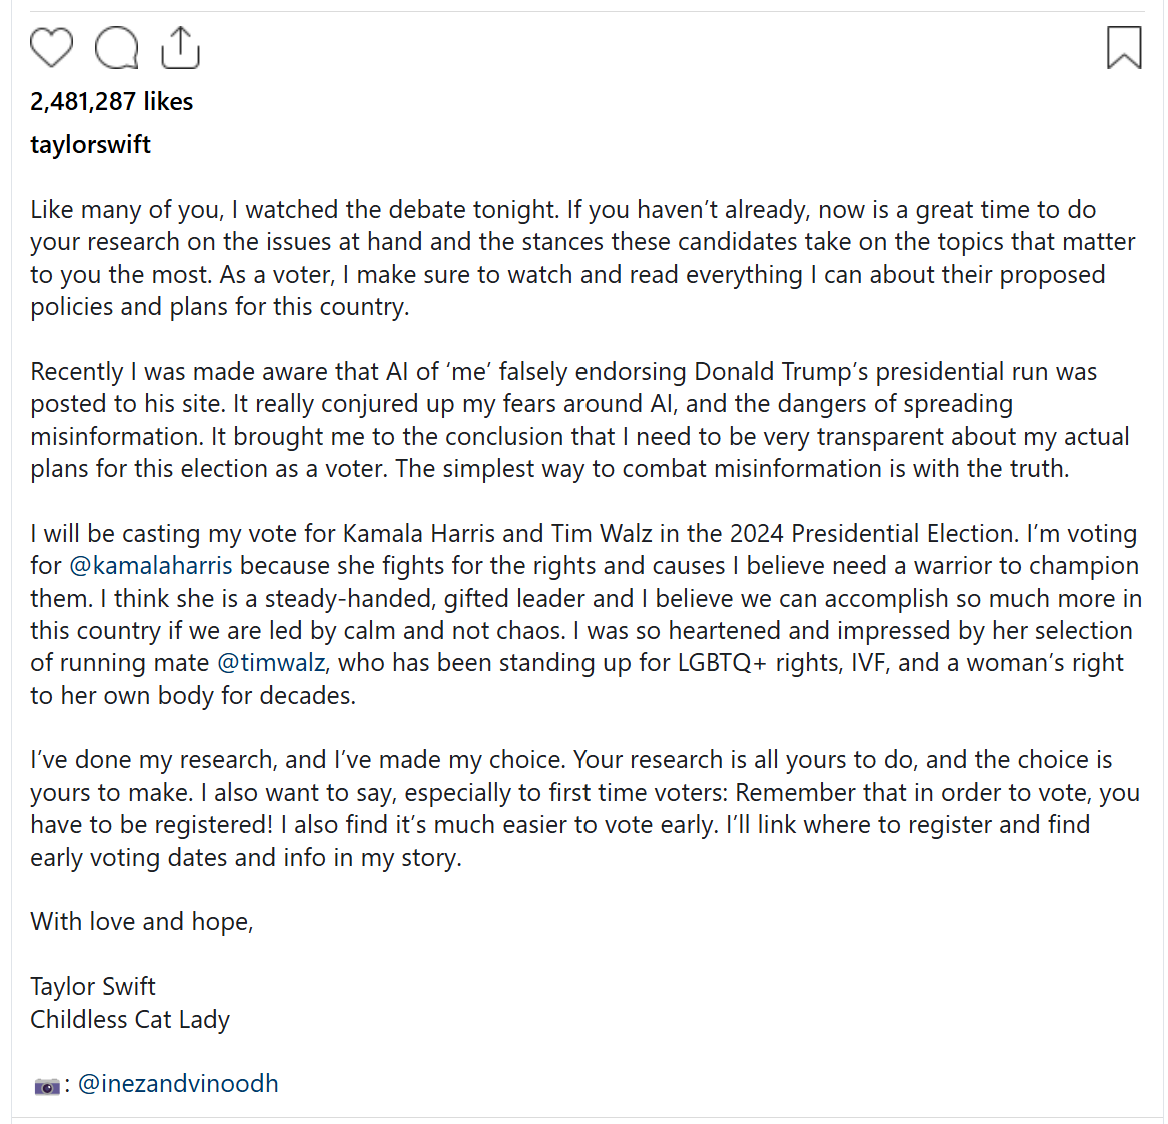The width and height of the screenshot is (1168, 1124).
Task: Save the post with the bookmark icon
Action: (1124, 47)
